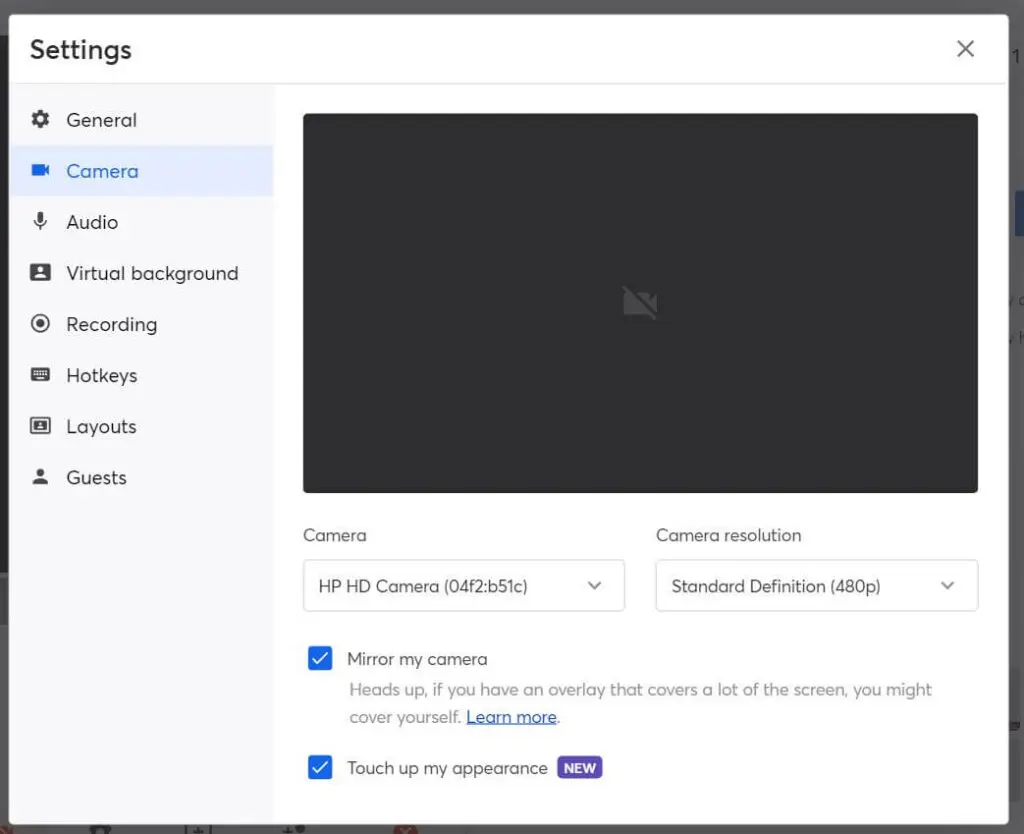Switch to the Camera settings section
The width and height of the screenshot is (1024, 834).
point(101,170)
